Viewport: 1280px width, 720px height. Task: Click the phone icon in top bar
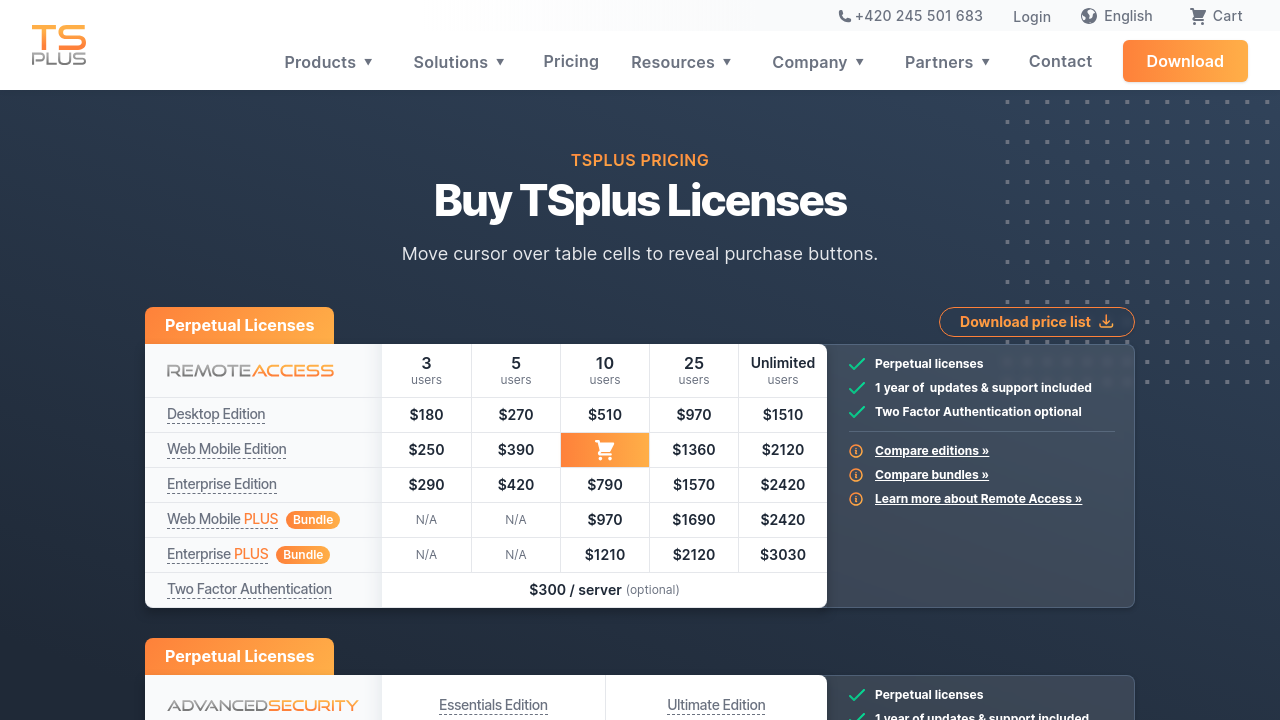(845, 16)
